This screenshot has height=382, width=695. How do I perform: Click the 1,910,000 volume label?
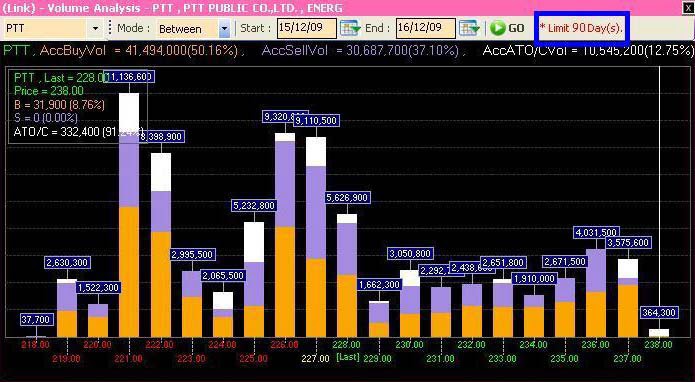pyautogui.click(x=534, y=279)
